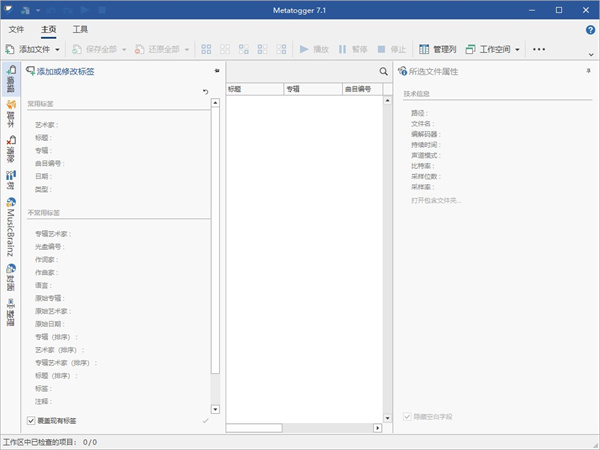Click the undo arrow in tag panel
The height and width of the screenshot is (450, 600).
[206, 92]
